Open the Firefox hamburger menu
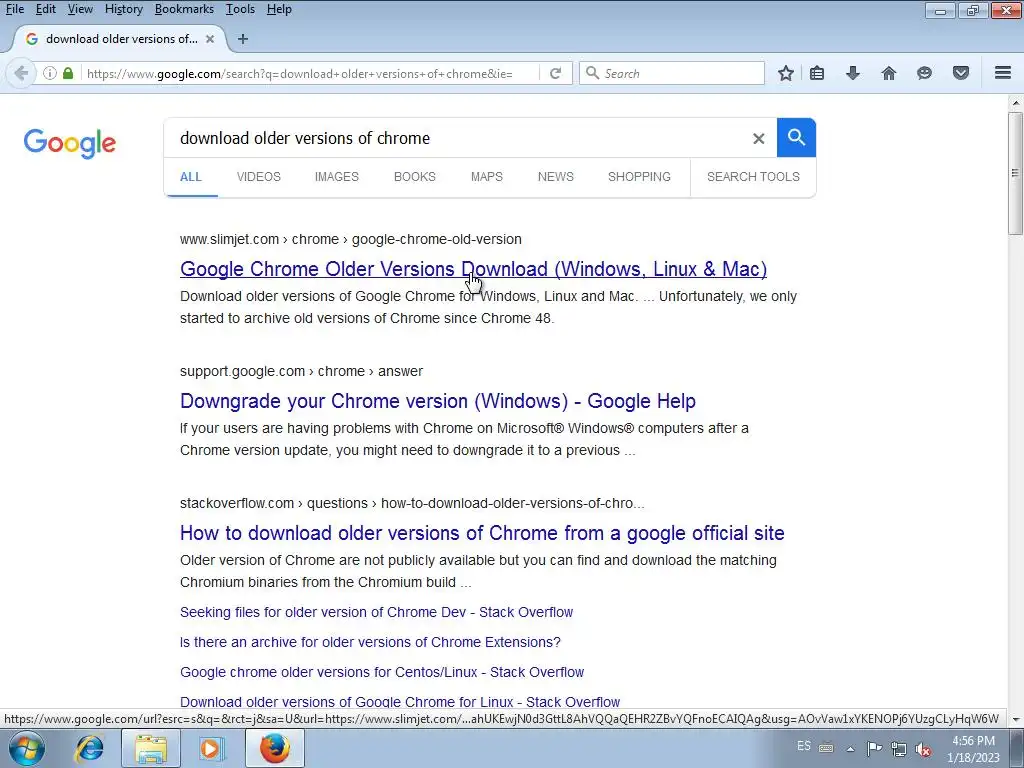The width and height of the screenshot is (1024, 768). (x=1003, y=73)
